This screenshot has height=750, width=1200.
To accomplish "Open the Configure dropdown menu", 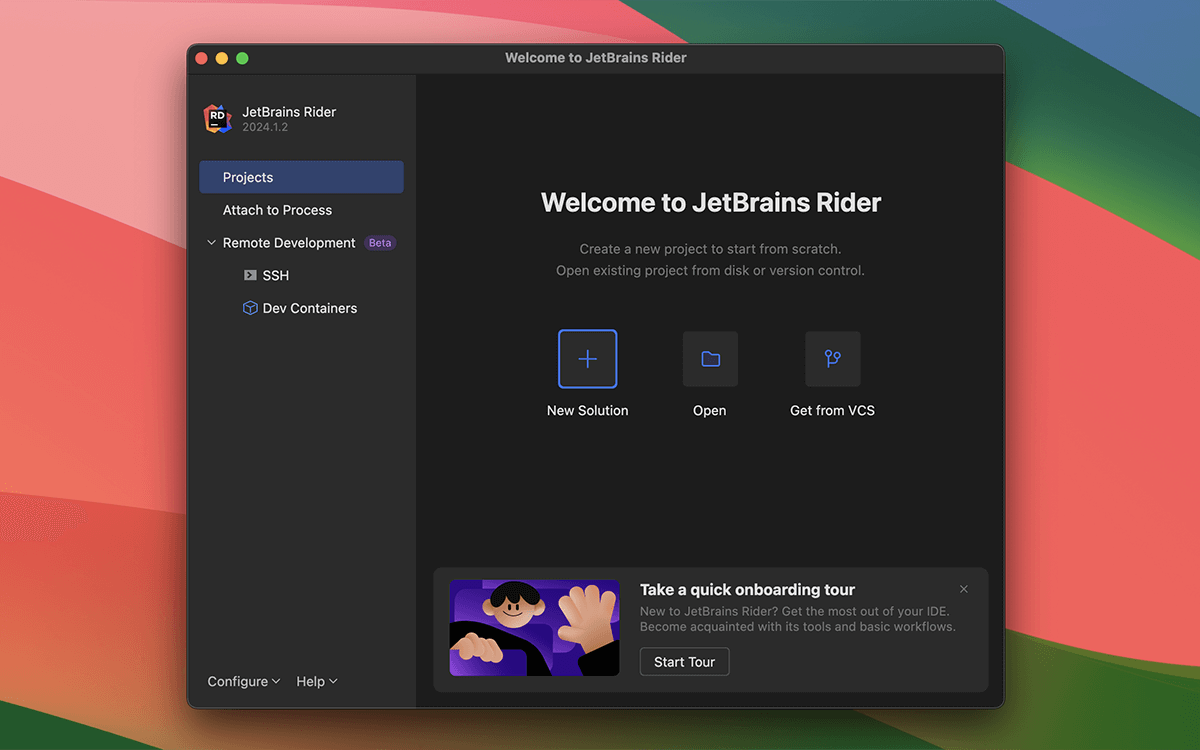I will (x=244, y=681).
